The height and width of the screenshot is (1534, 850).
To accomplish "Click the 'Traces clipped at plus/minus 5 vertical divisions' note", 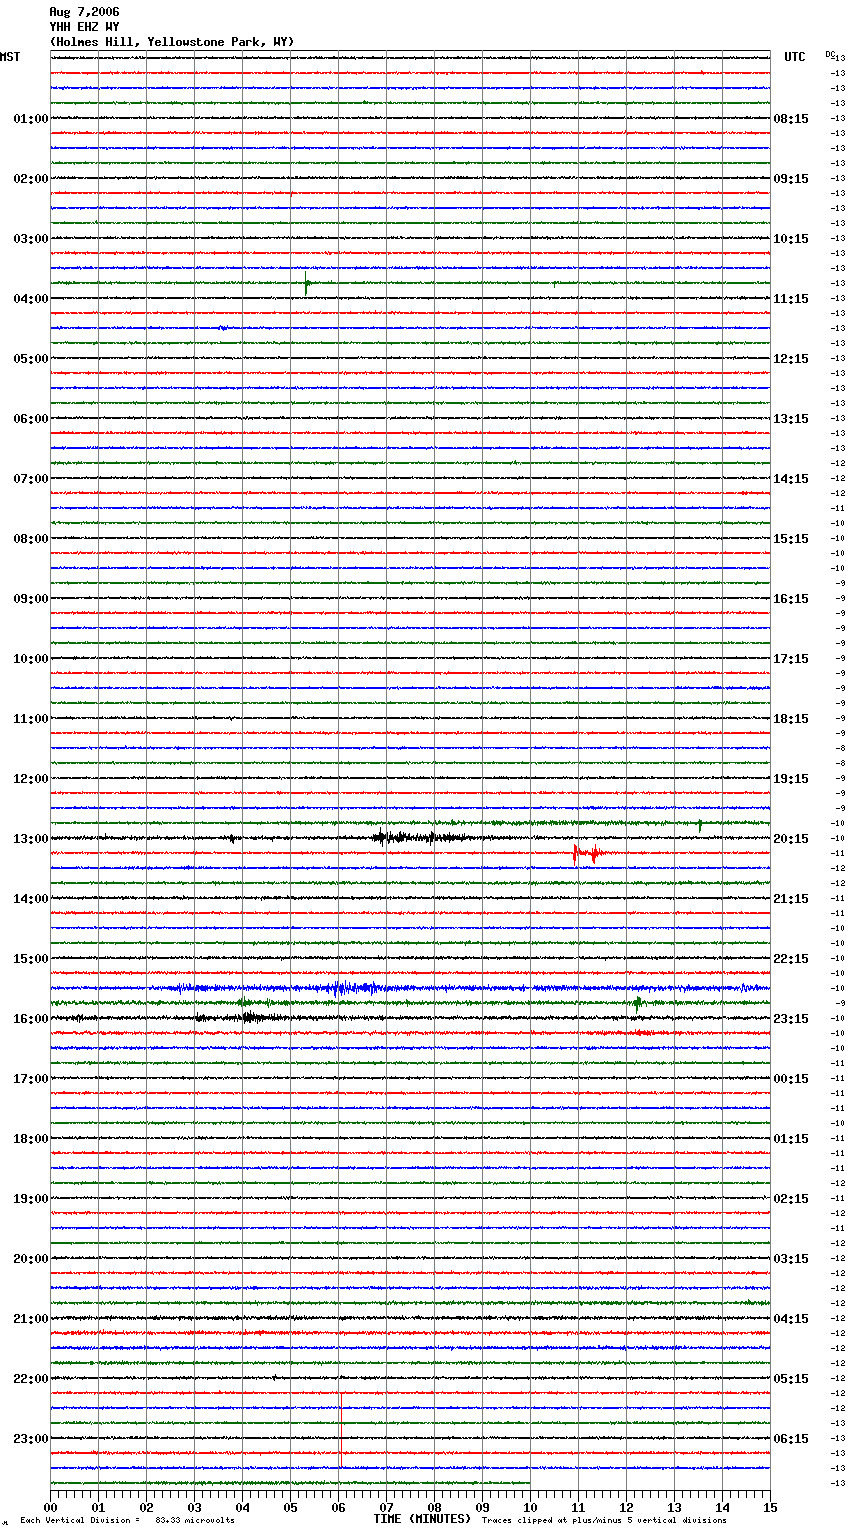I will 604,1520.
